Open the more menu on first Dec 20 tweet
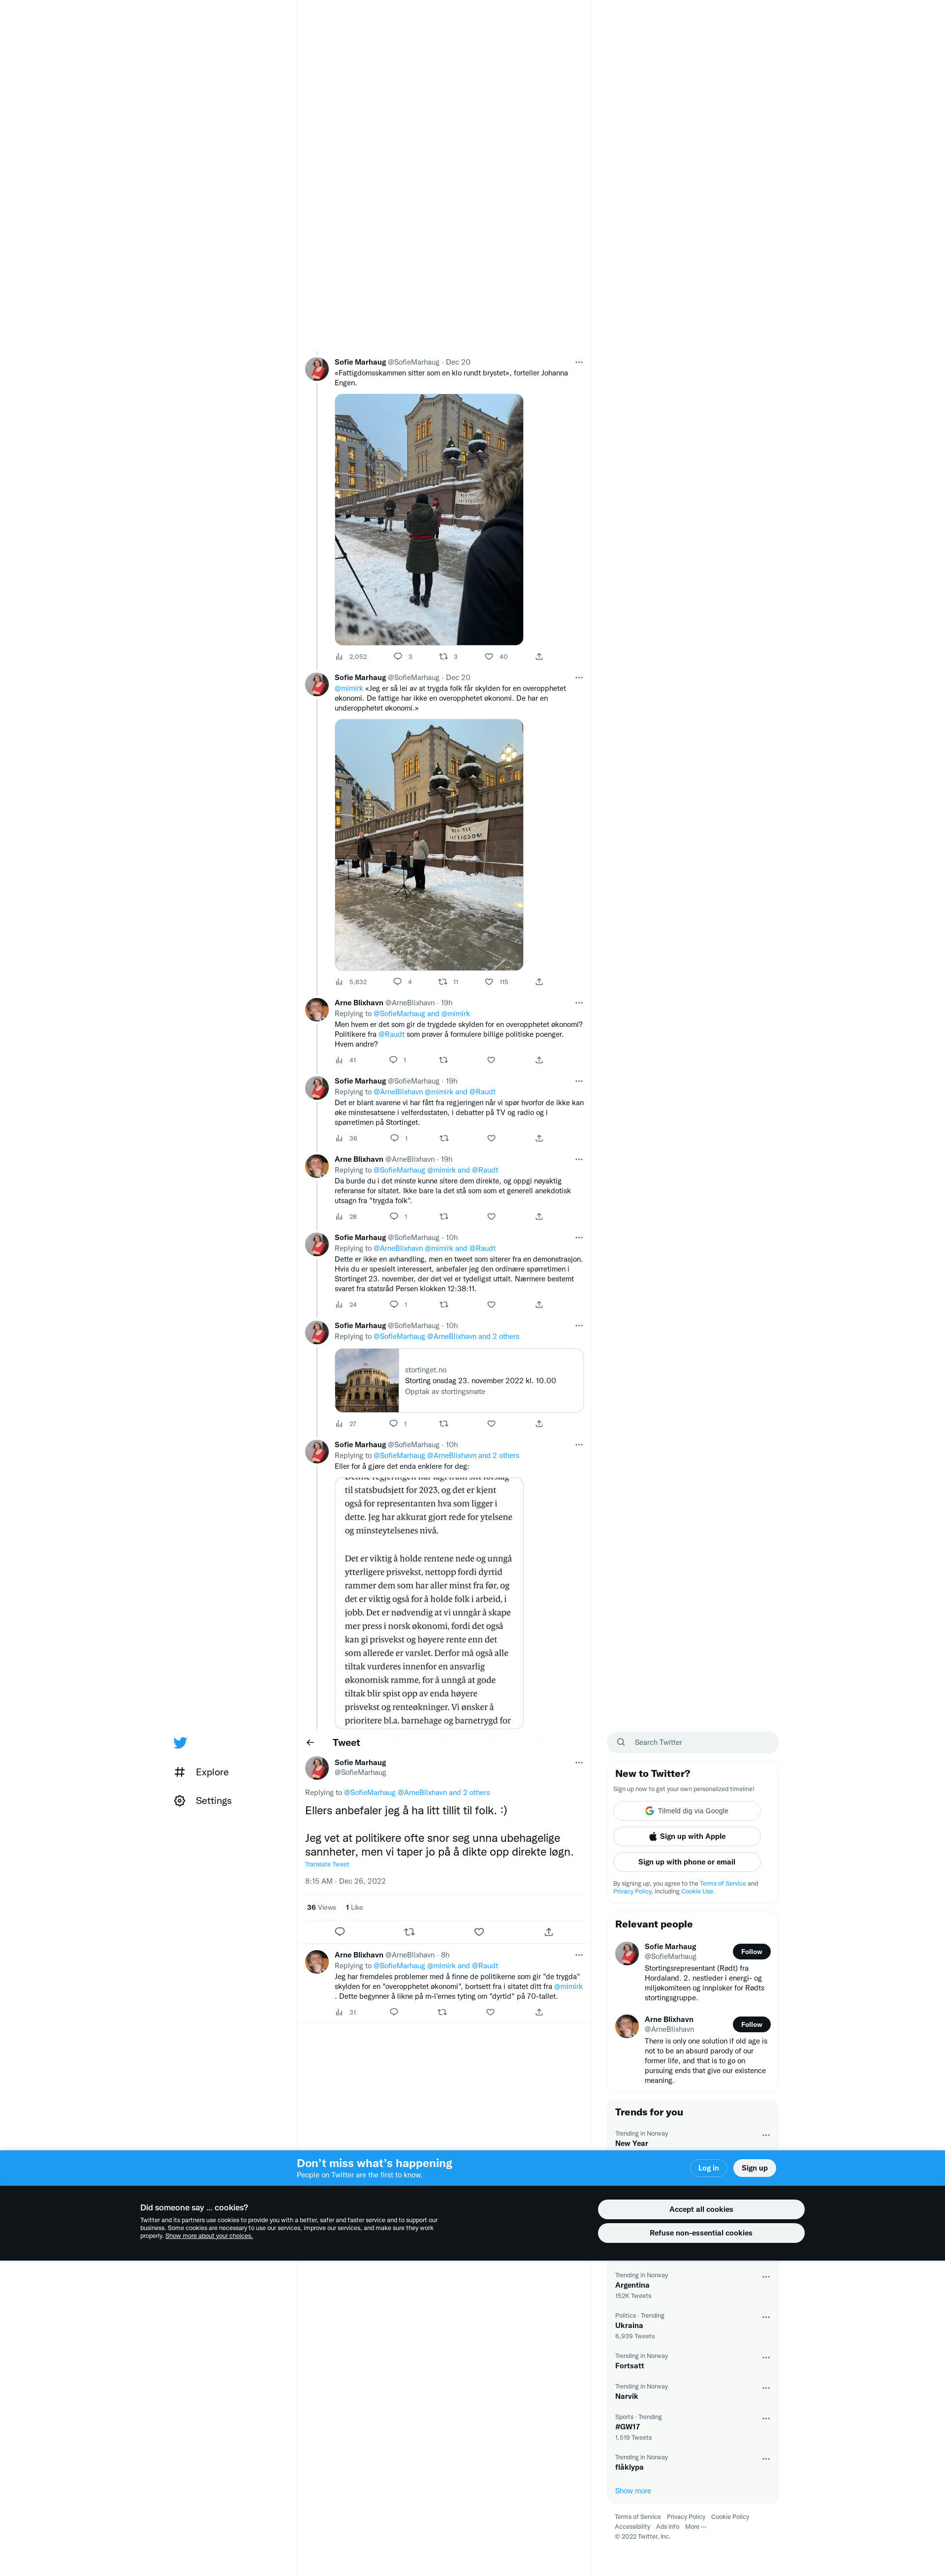Image resolution: width=945 pixels, height=2576 pixels. 579,362
